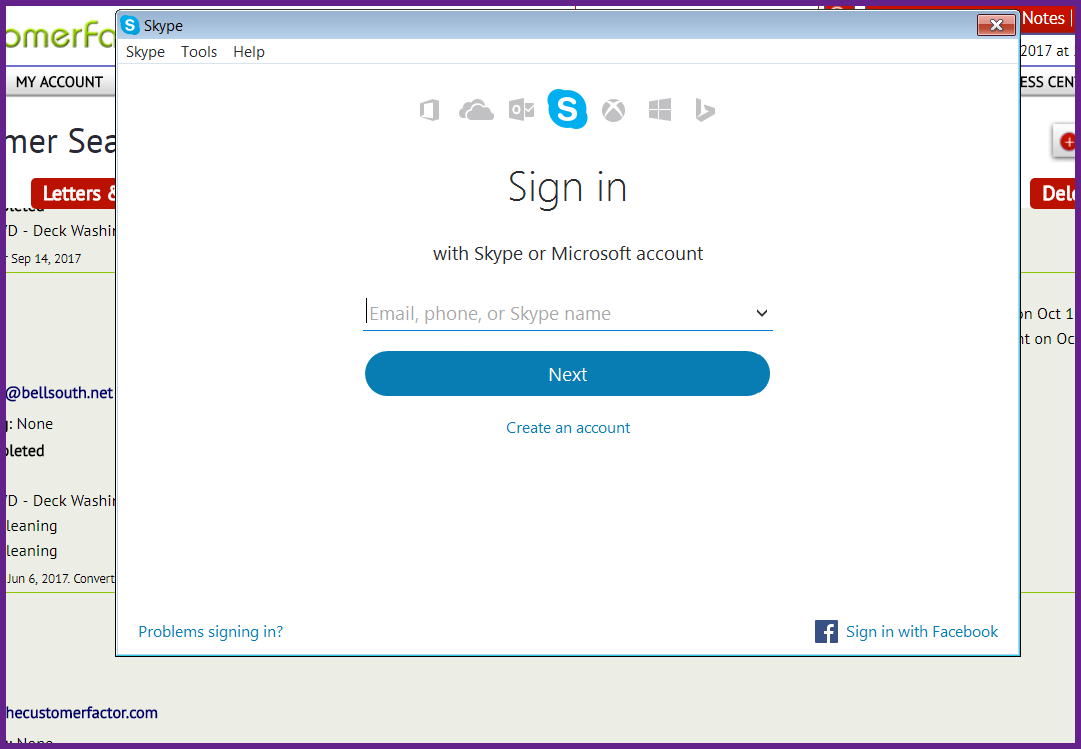Open the Help menu
The height and width of the screenshot is (749, 1081).
249,52
